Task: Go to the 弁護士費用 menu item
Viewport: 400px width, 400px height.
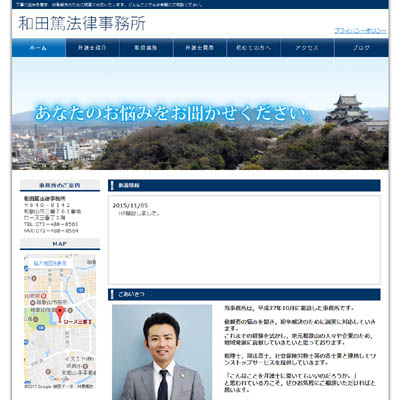Action: pos(200,48)
